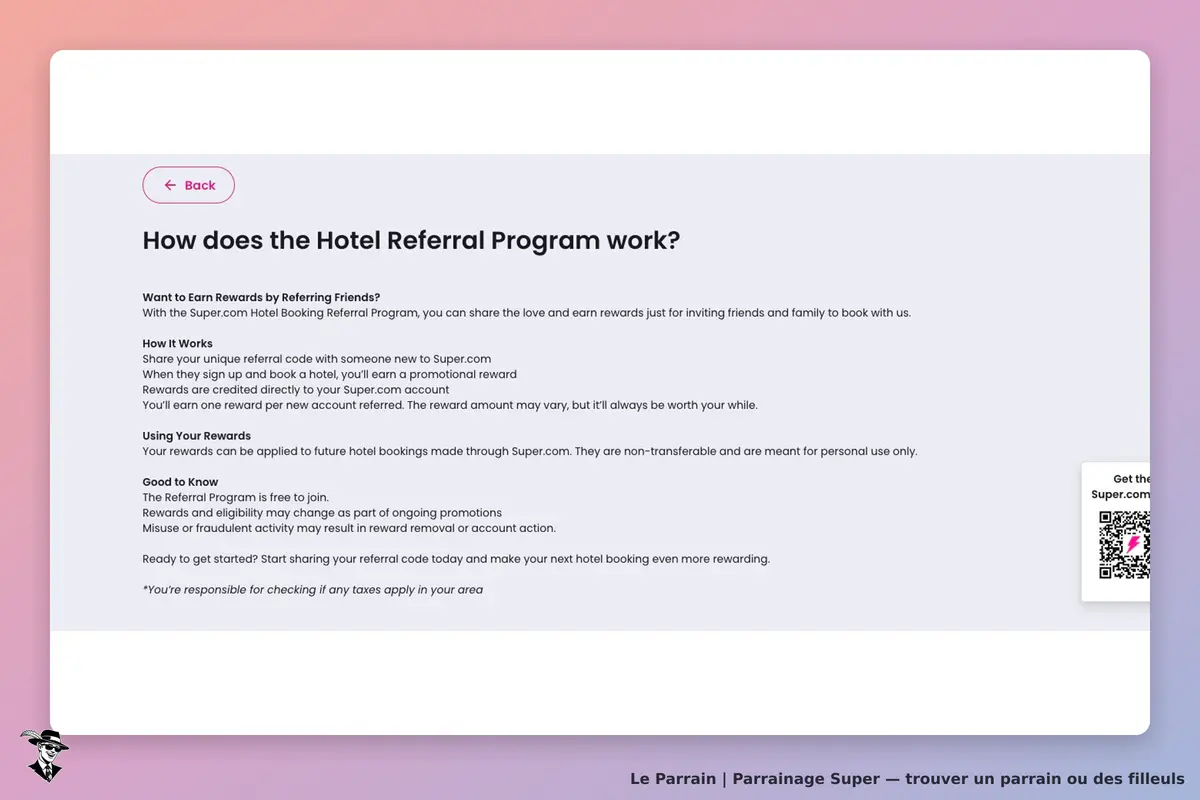1200x800 pixels.
Task: Click line 'You'll earn one reward per new account referred'
Action: [450, 405]
